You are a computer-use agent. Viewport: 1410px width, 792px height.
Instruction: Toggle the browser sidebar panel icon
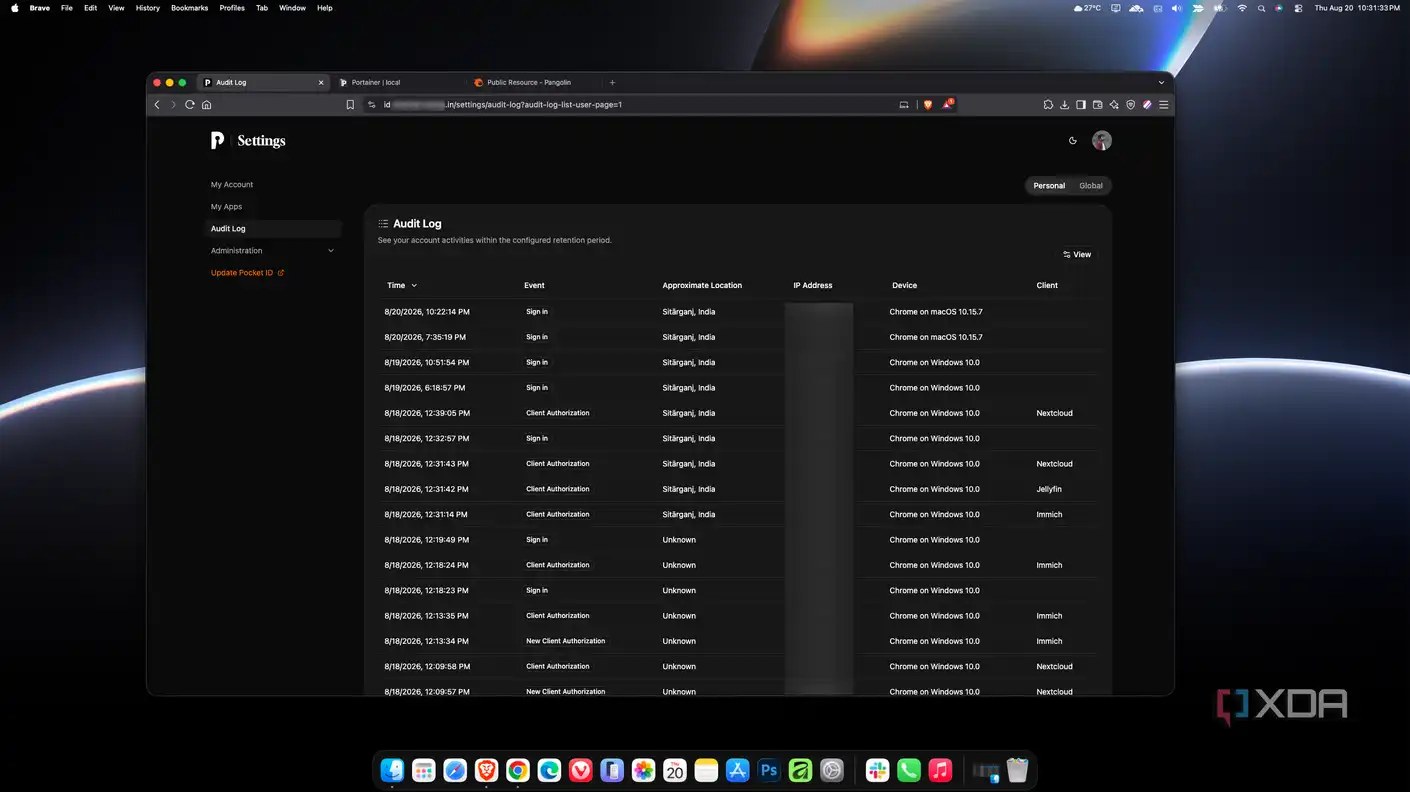point(1081,104)
